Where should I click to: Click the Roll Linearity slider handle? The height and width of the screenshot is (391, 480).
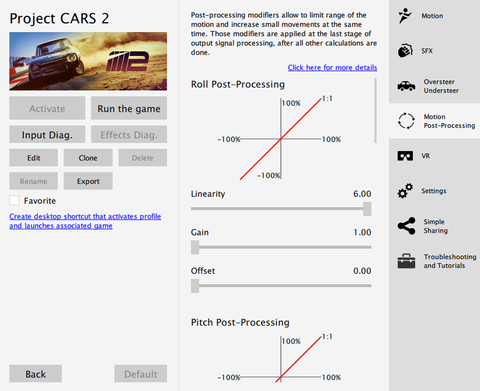click(x=367, y=209)
